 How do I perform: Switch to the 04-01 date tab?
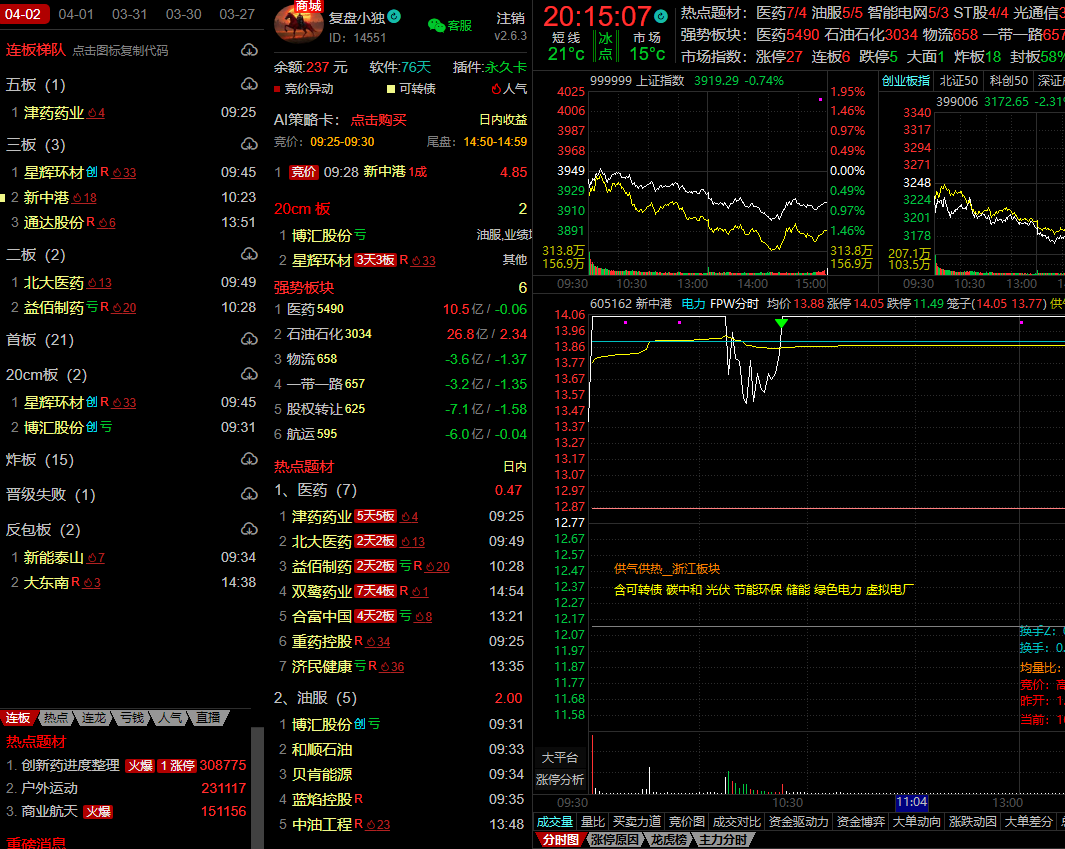pyautogui.click(x=76, y=14)
